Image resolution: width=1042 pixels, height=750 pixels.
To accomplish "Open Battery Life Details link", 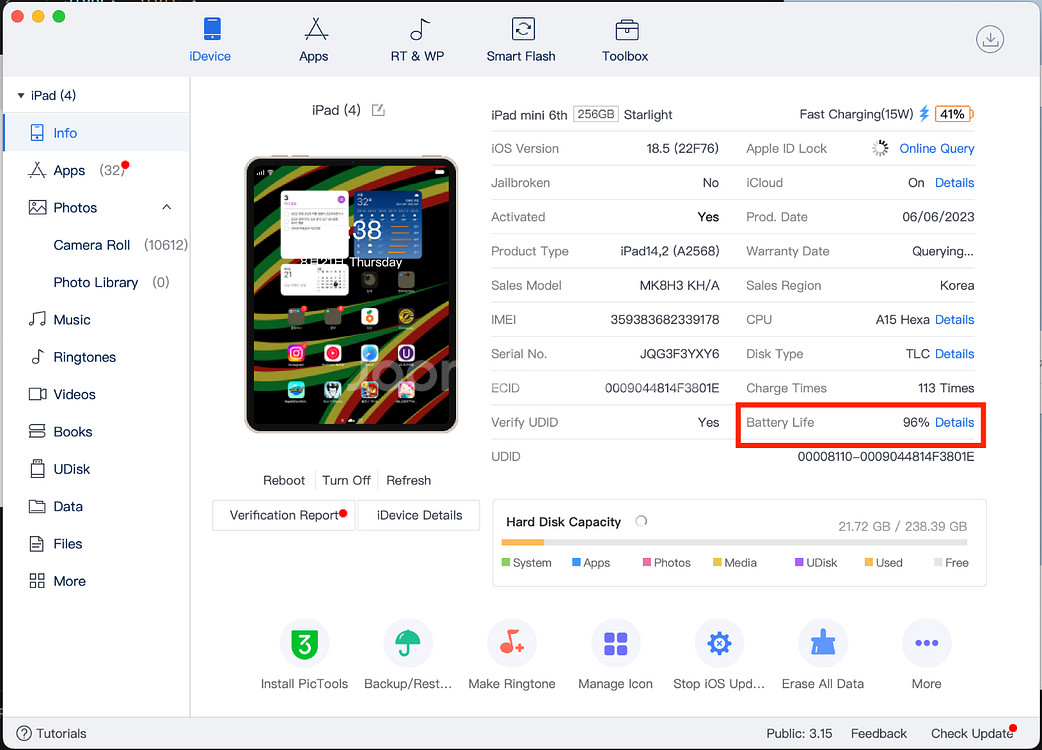I will click(954, 422).
